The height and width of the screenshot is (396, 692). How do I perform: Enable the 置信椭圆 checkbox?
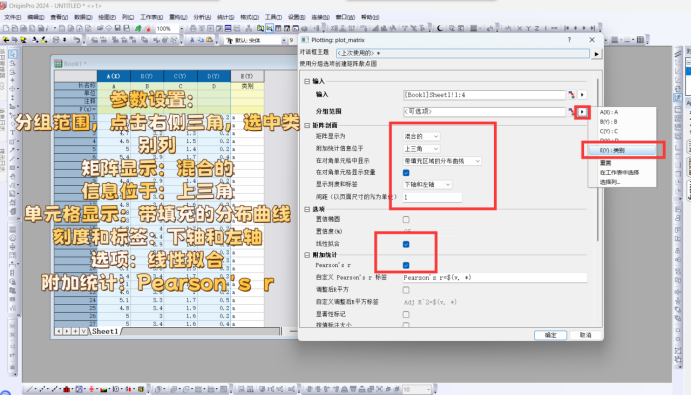click(406, 219)
